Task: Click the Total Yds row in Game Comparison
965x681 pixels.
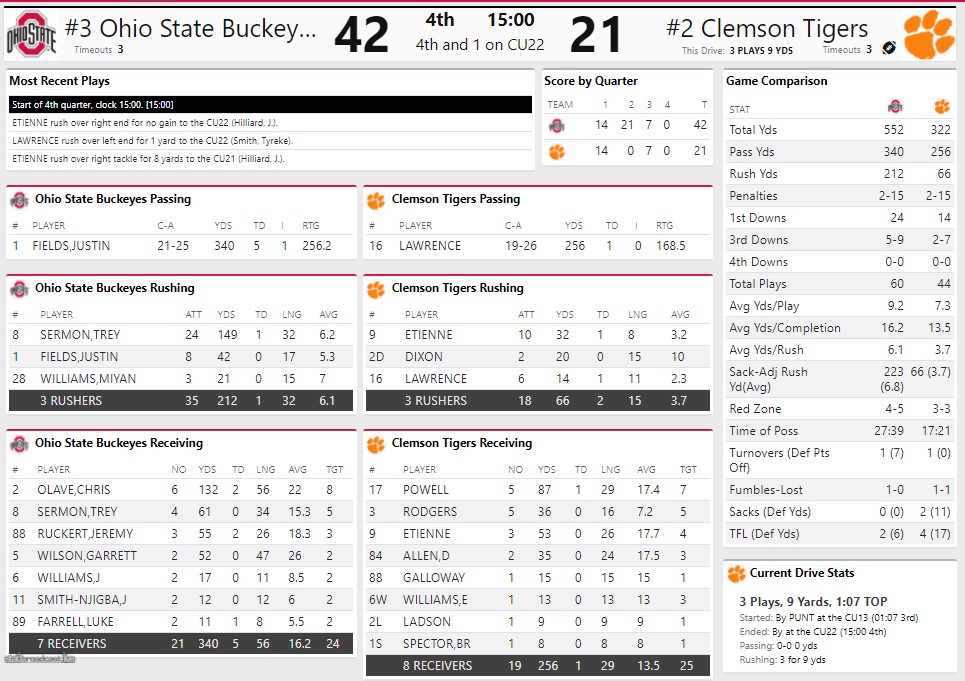Action: [x=839, y=130]
